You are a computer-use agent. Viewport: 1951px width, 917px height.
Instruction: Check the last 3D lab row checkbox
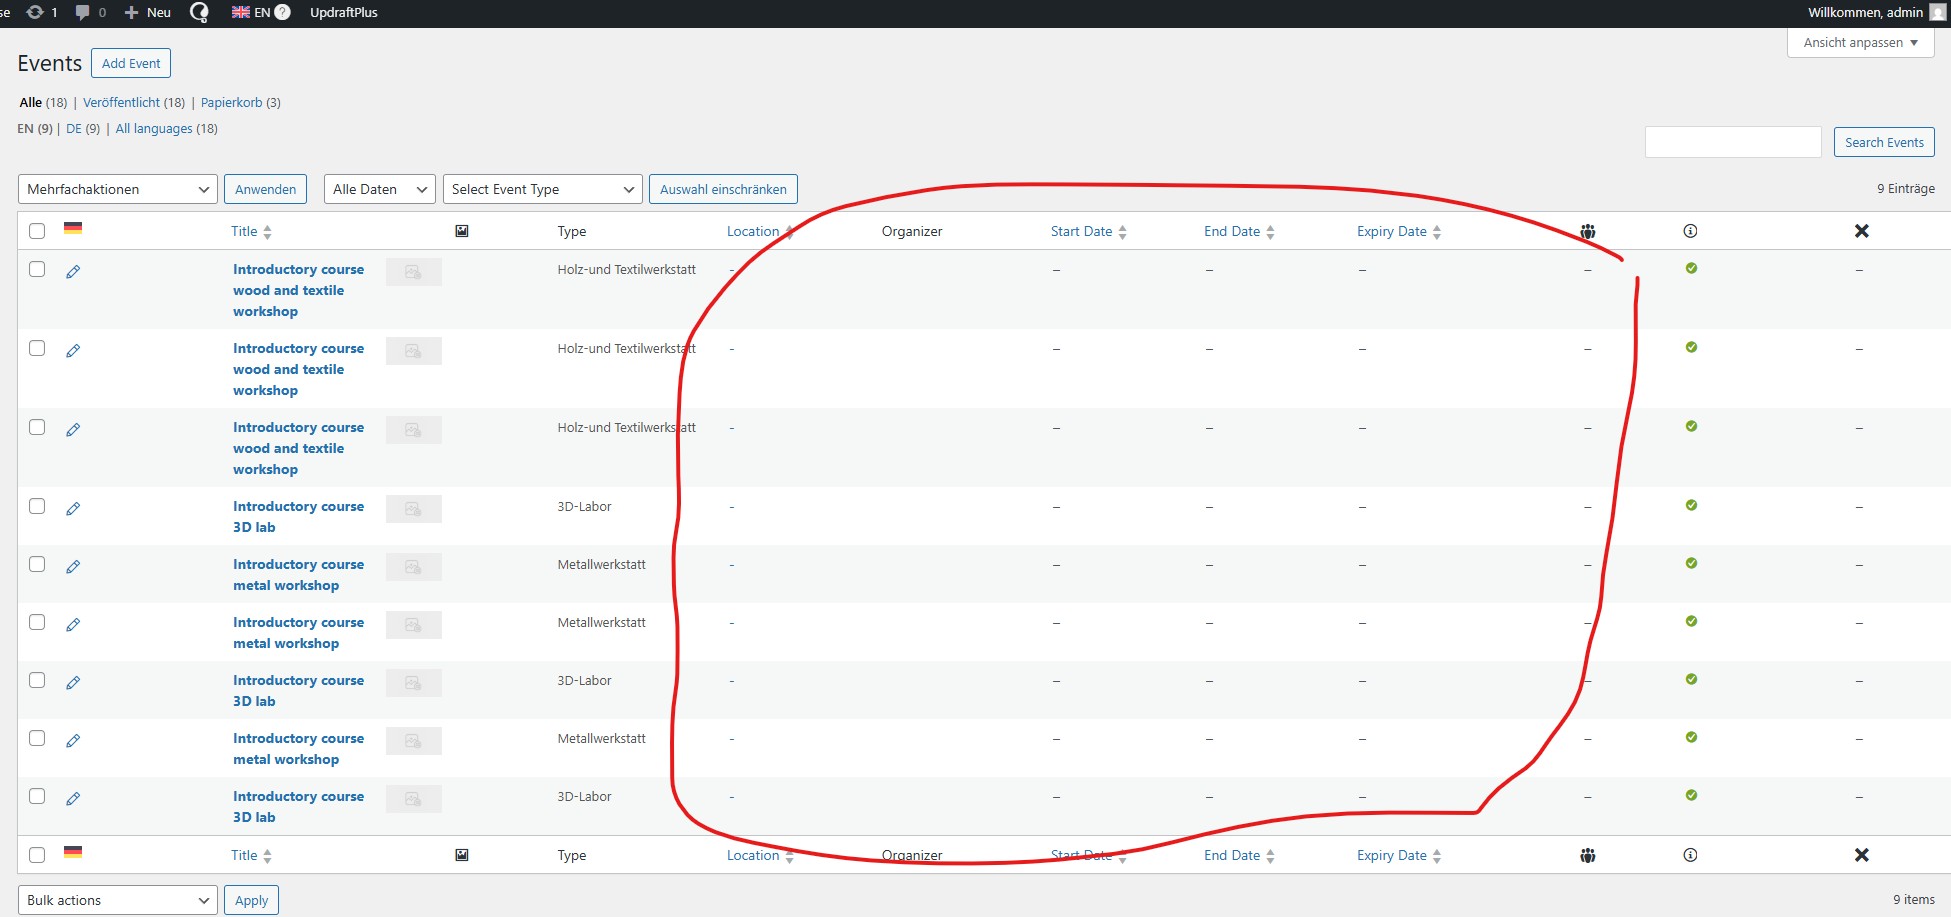pos(37,796)
